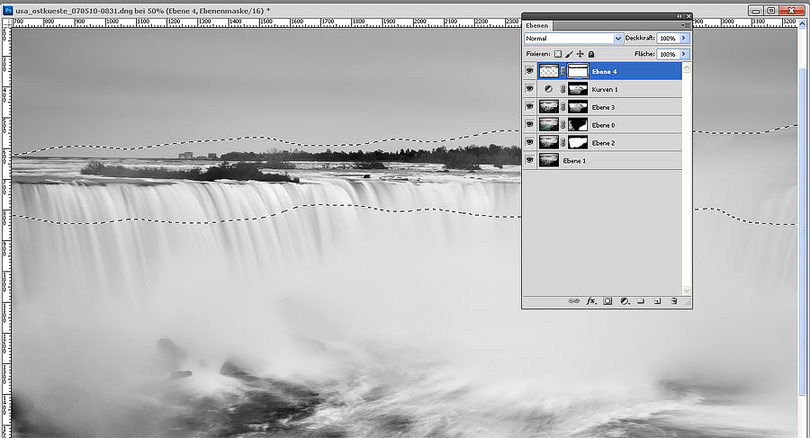The width and height of the screenshot is (810, 438).
Task: Select layer named Ebene 4
Action: click(x=604, y=71)
